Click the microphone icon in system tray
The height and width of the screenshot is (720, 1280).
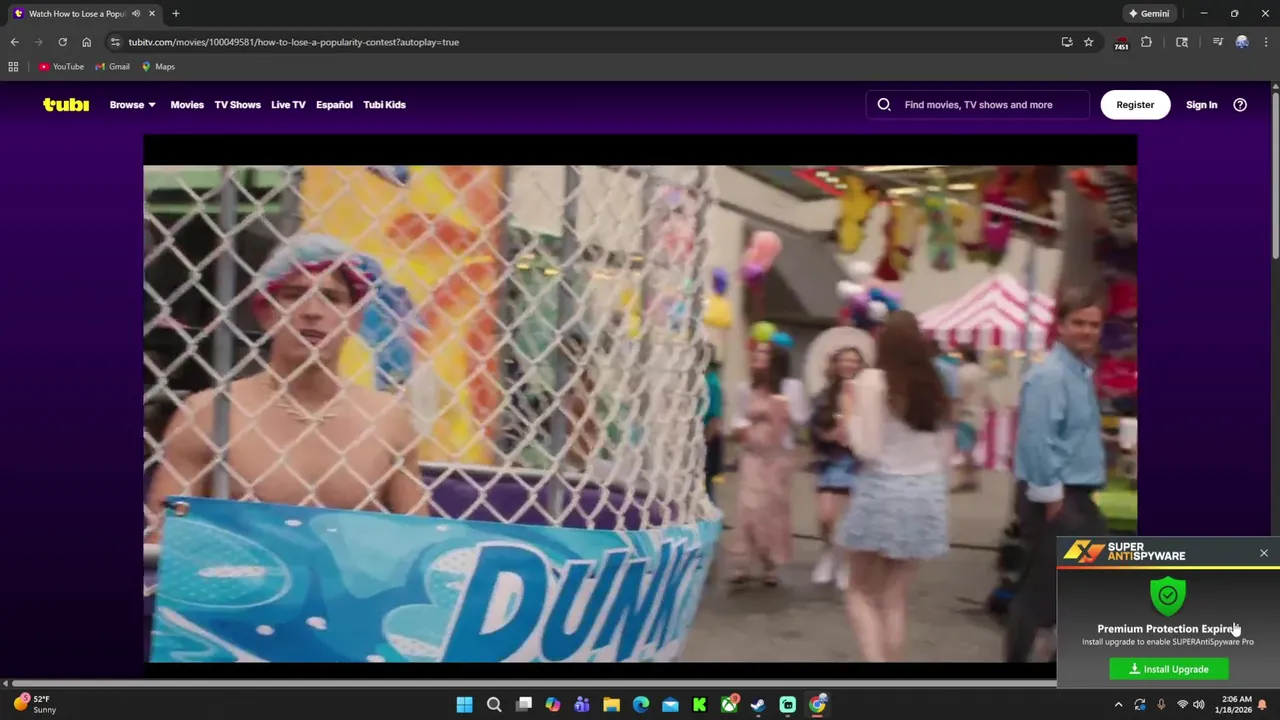[x=1161, y=704]
